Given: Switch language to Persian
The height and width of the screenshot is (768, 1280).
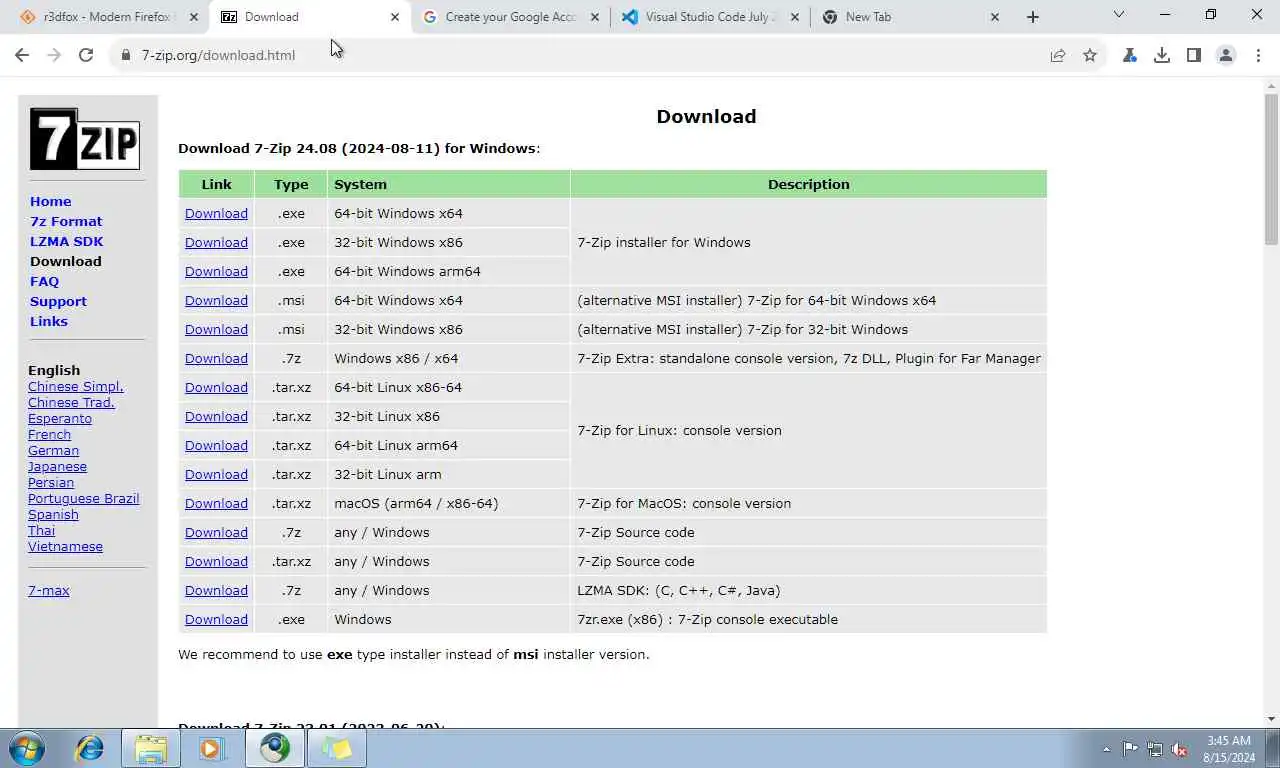Looking at the screenshot, I should point(51,482).
